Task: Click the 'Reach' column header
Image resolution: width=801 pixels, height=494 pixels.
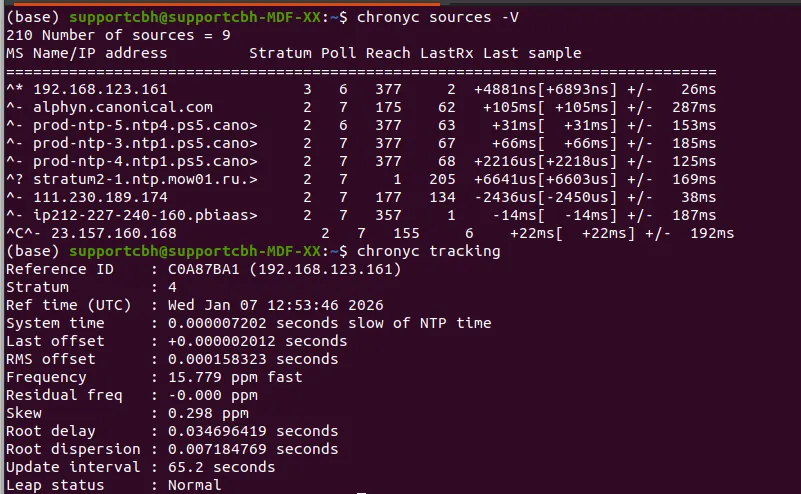Action: pyautogui.click(x=388, y=53)
